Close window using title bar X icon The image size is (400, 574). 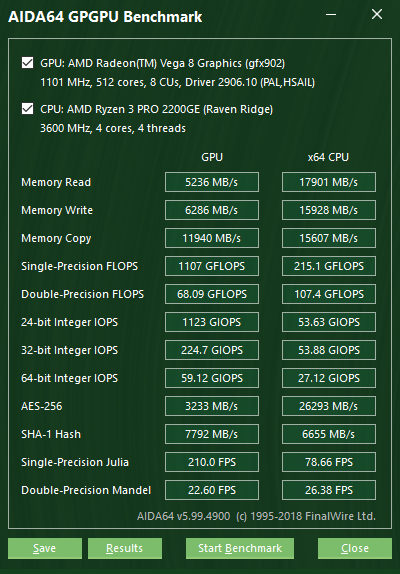click(x=377, y=15)
